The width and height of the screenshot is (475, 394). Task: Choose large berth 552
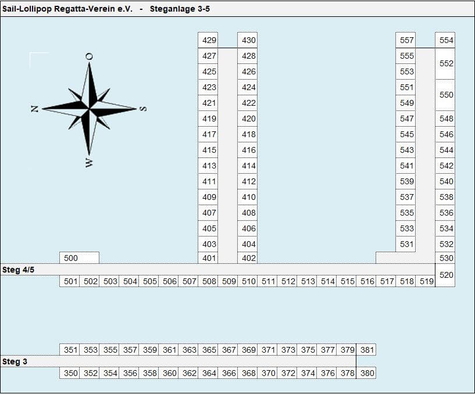point(445,64)
